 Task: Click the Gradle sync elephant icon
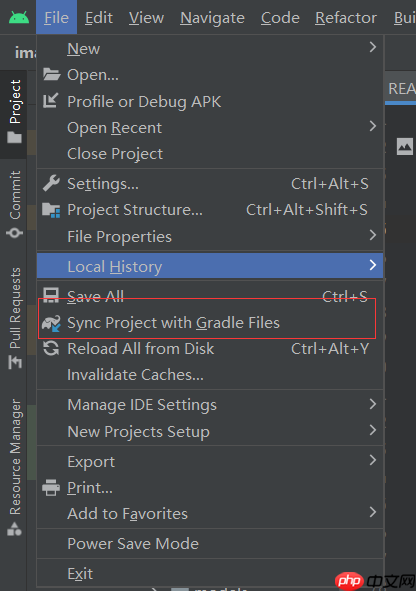tap(51, 323)
